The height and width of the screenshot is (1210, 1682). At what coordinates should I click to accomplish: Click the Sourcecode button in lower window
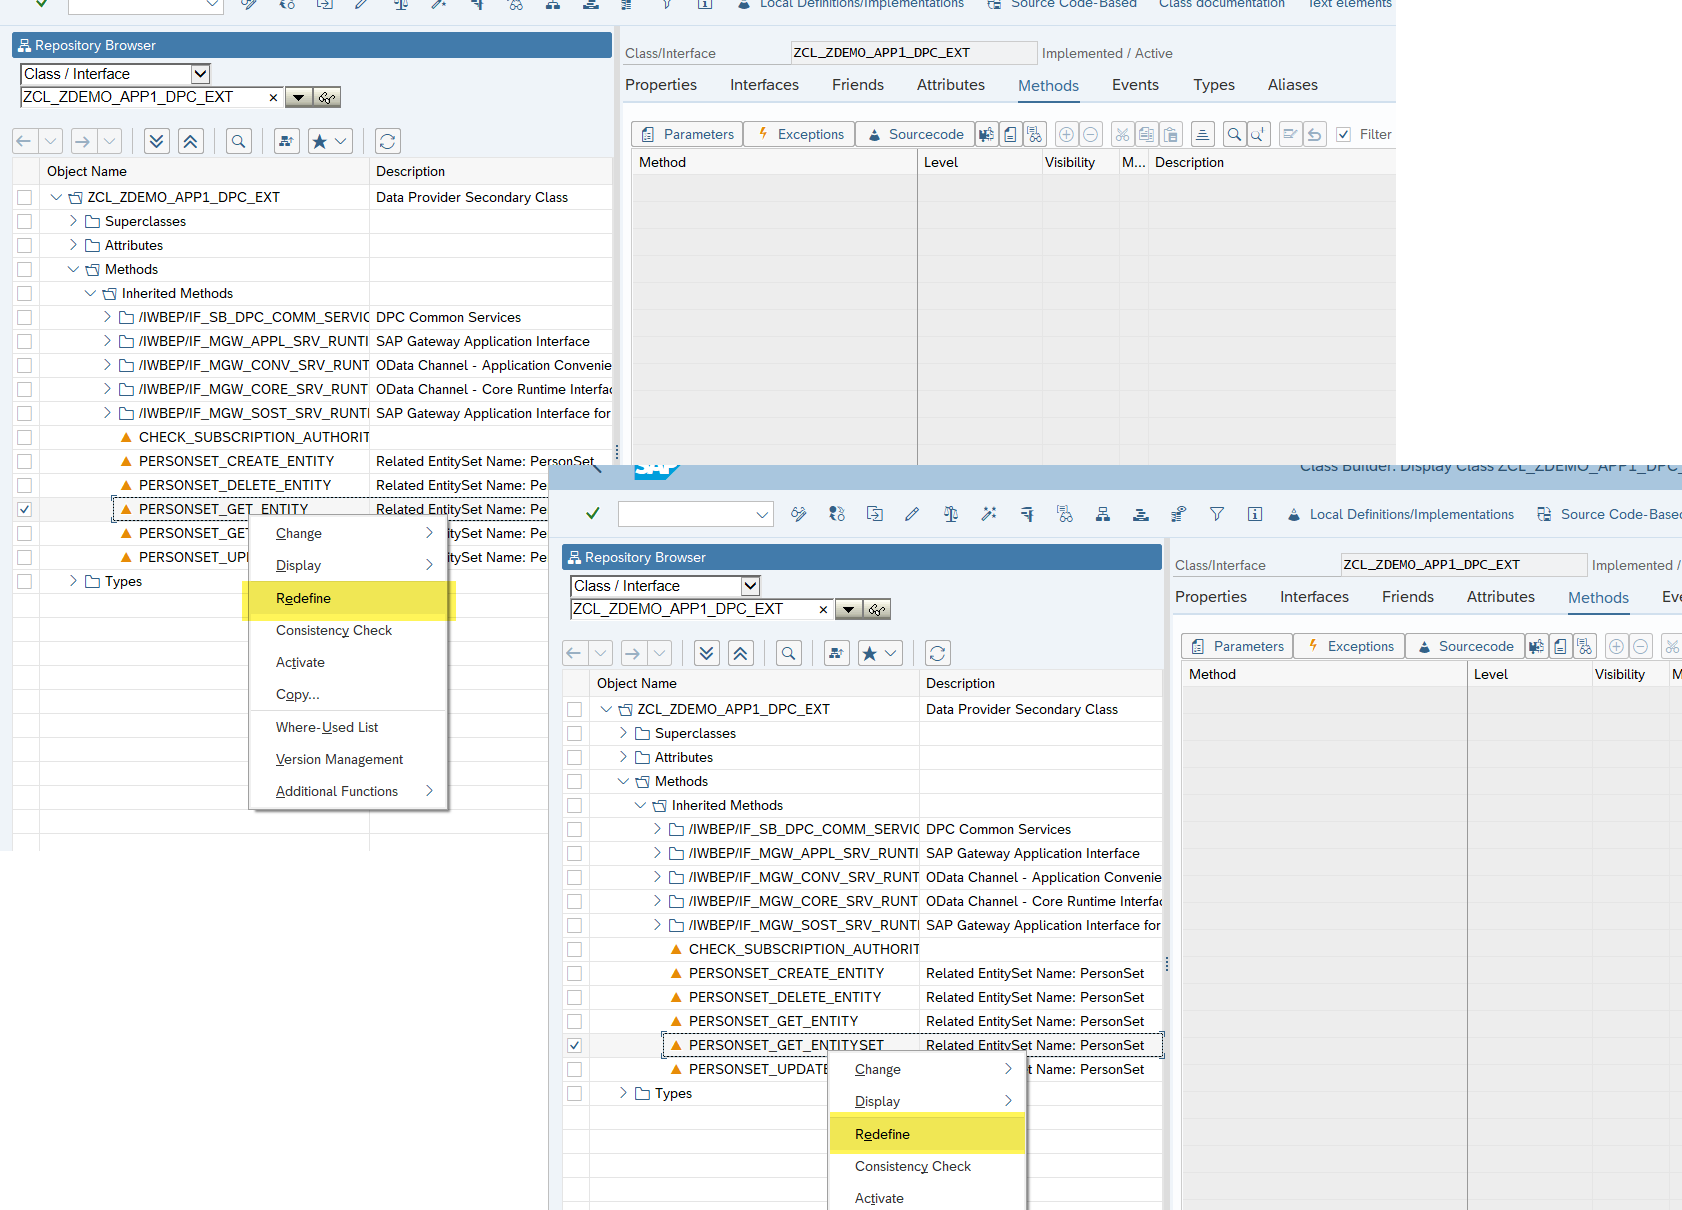click(x=1465, y=646)
